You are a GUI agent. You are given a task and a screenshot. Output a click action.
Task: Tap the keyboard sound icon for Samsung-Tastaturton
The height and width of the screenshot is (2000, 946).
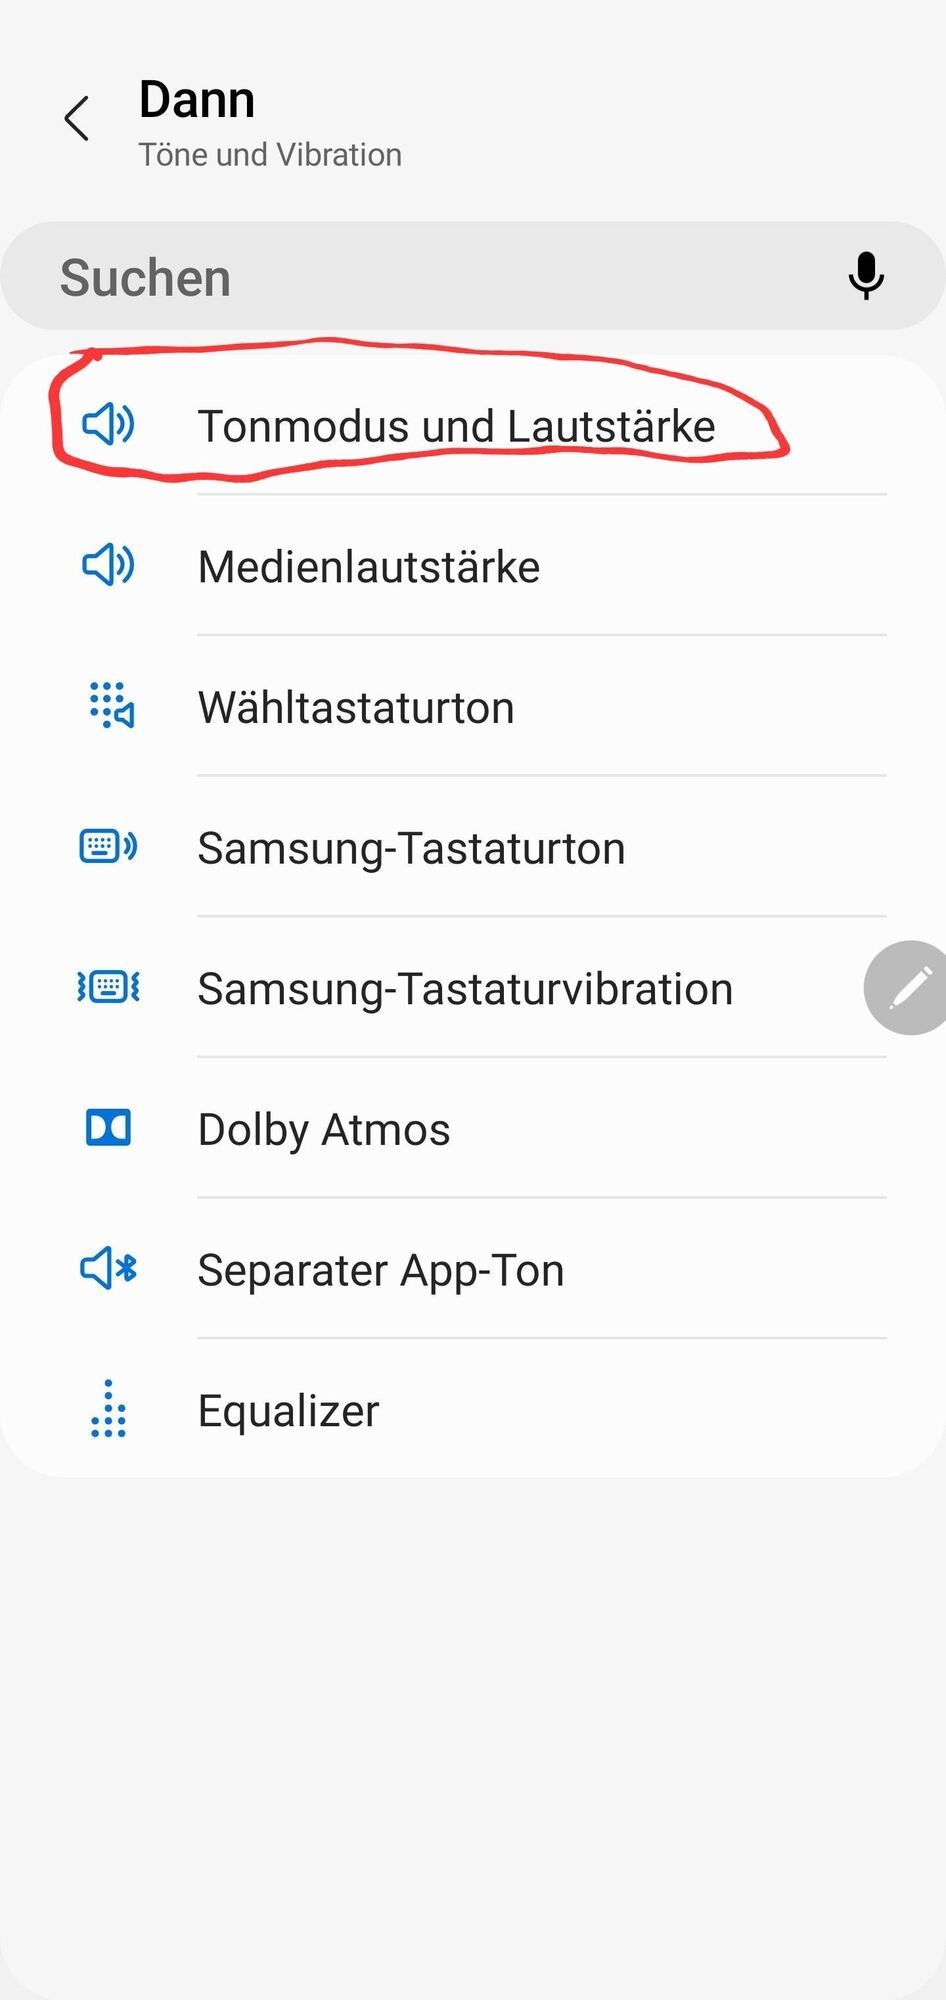click(x=108, y=847)
